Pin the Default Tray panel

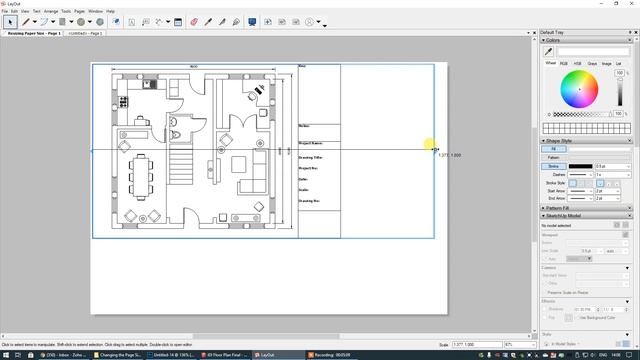click(x=630, y=32)
